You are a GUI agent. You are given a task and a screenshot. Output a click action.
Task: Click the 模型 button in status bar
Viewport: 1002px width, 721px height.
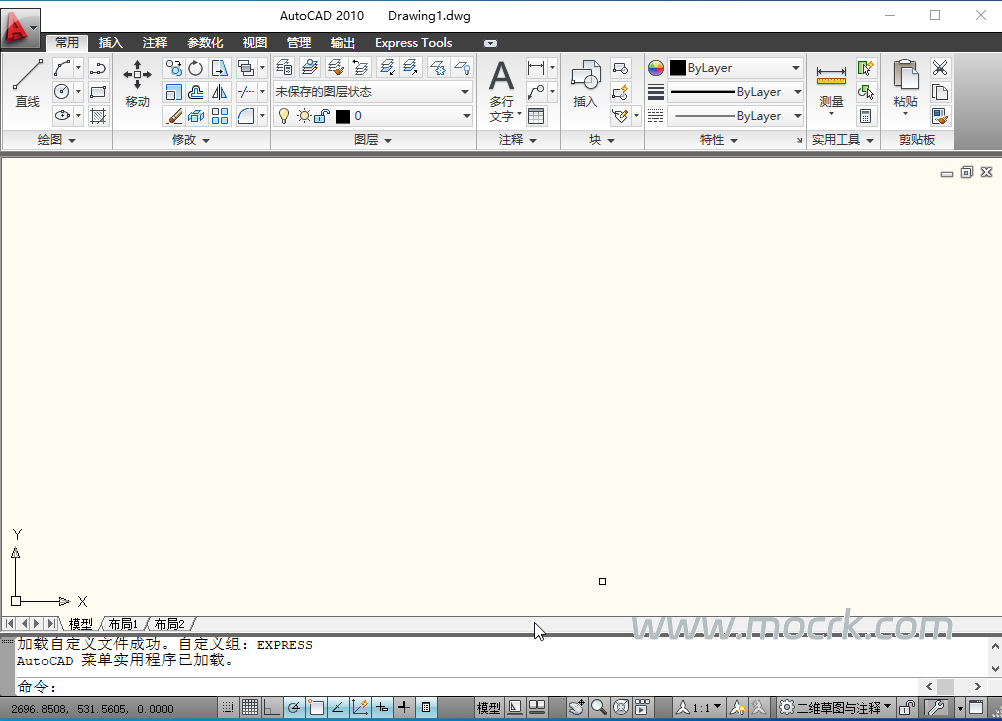[488, 708]
